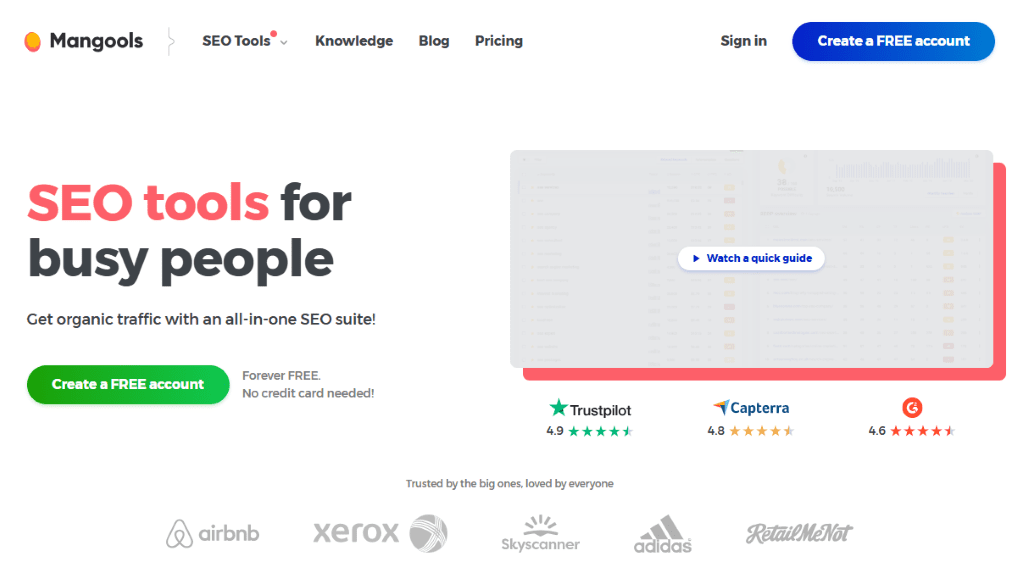Click the adidas logo
Image resolution: width=1024 pixels, height=585 pixels.
pyautogui.click(x=662, y=534)
